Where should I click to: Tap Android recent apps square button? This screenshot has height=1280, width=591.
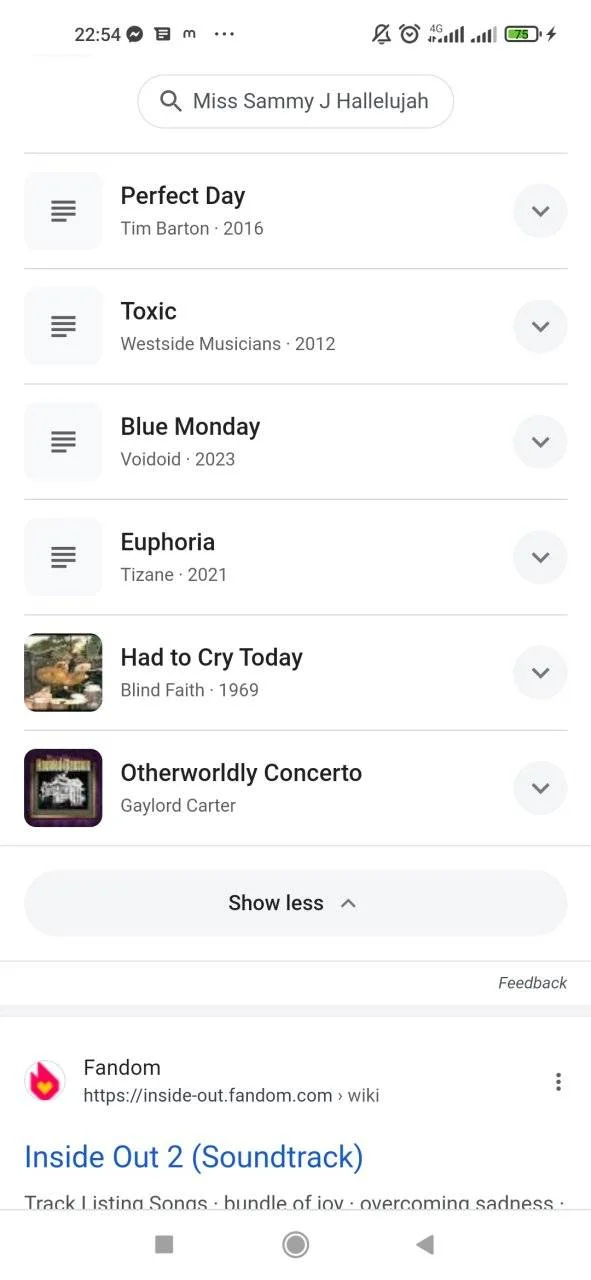[x=164, y=1244]
